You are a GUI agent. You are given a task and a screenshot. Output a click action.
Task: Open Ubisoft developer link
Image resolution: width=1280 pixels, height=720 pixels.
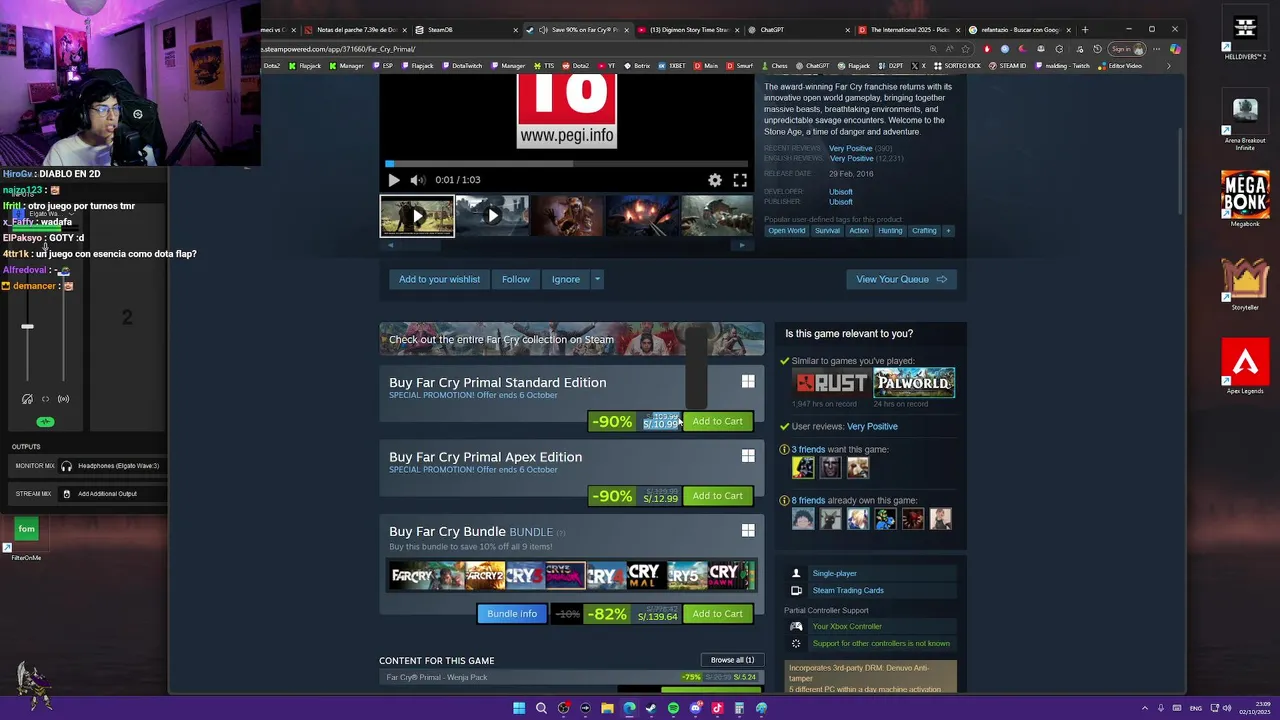tap(841, 191)
